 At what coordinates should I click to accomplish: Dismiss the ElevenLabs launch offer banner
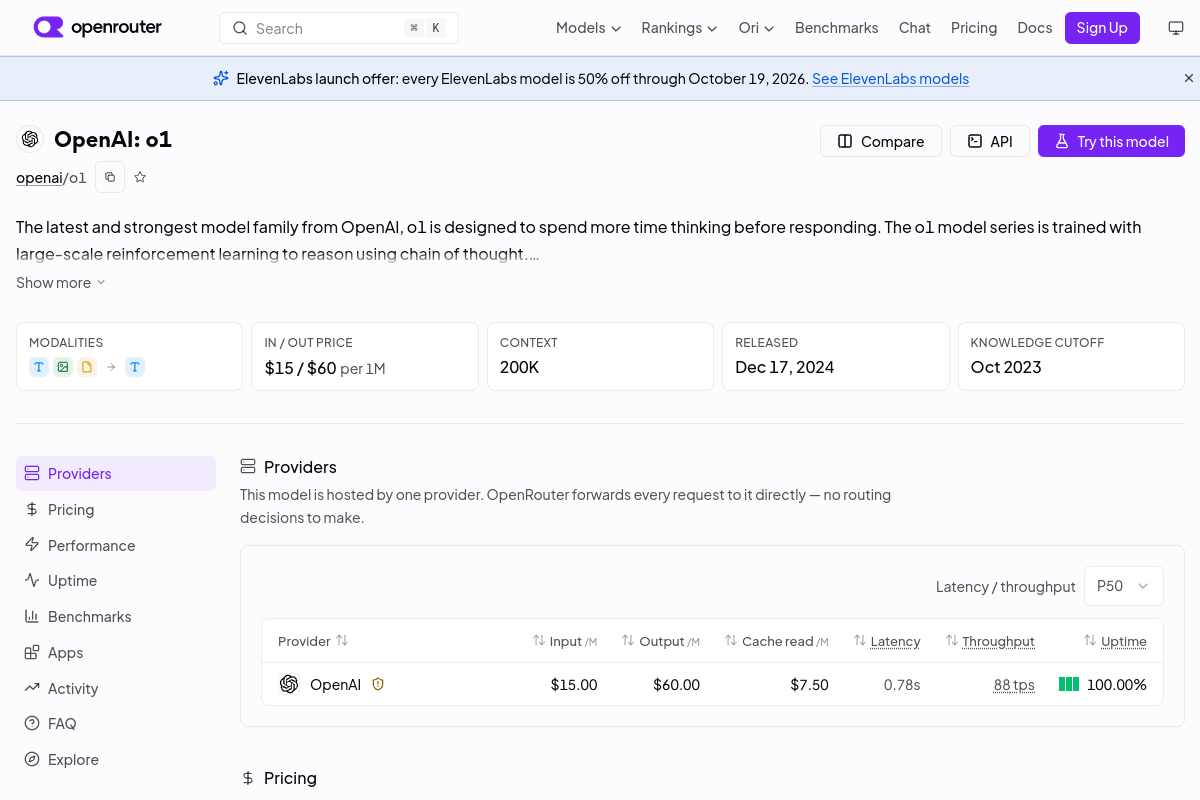1189,78
